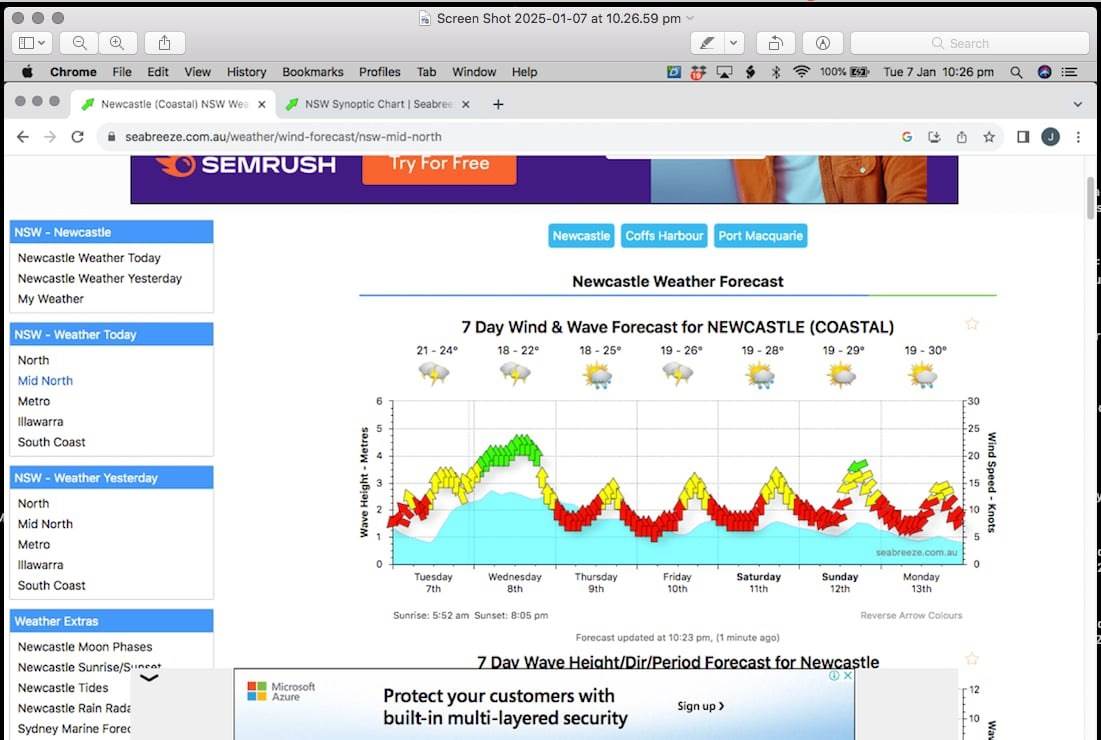Click the Preview search field
The height and width of the screenshot is (740, 1101).
[x=969, y=43]
